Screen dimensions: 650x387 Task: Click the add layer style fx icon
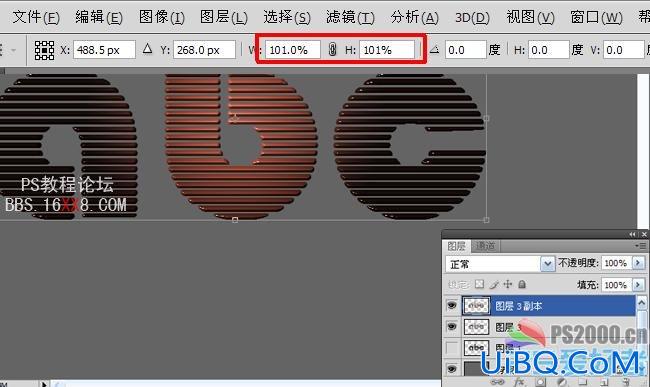point(519,382)
